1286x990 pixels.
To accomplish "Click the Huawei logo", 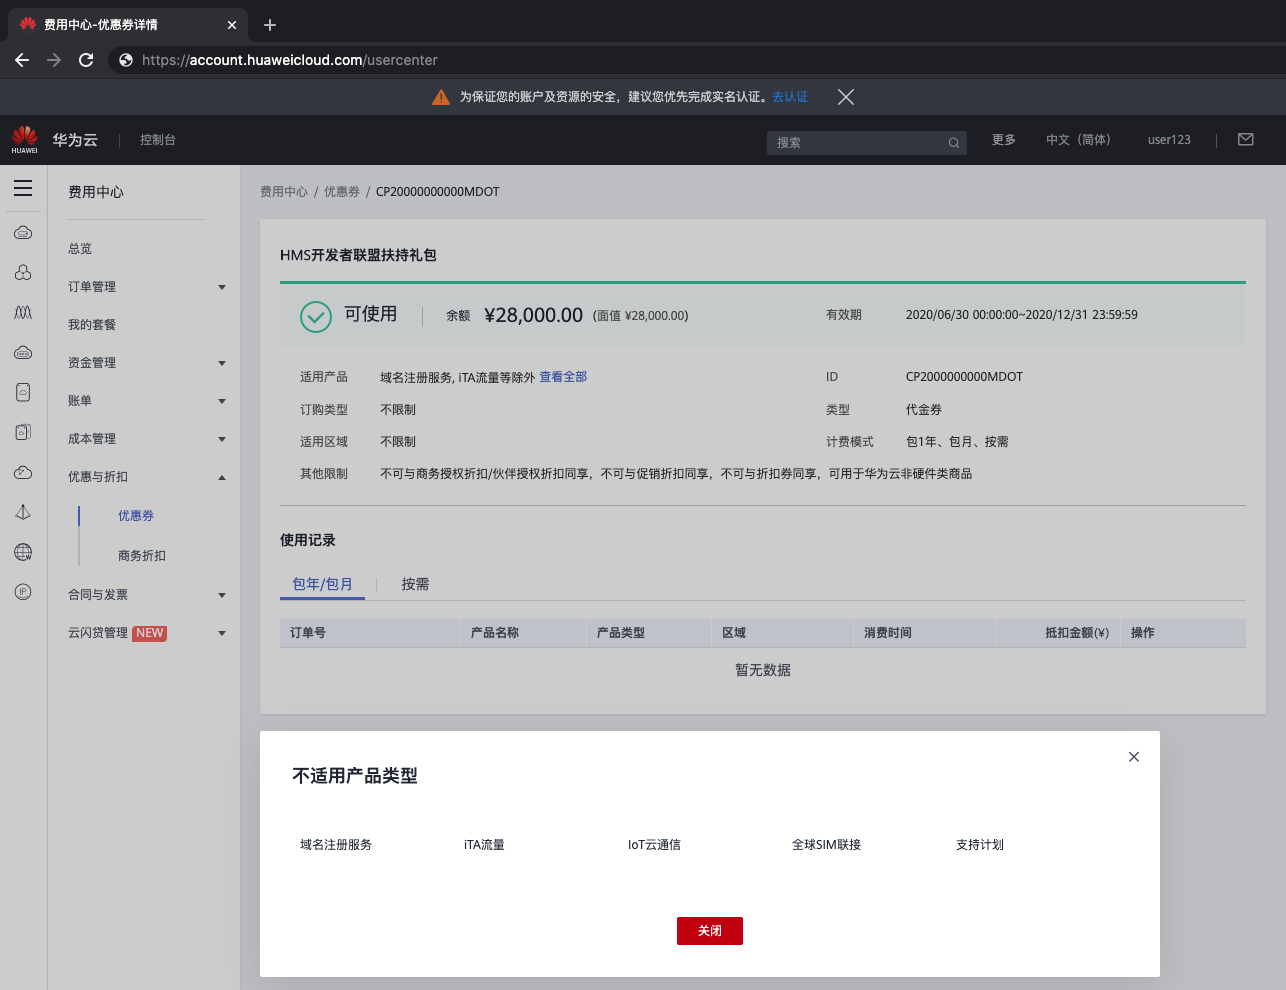I will [25, 139].
